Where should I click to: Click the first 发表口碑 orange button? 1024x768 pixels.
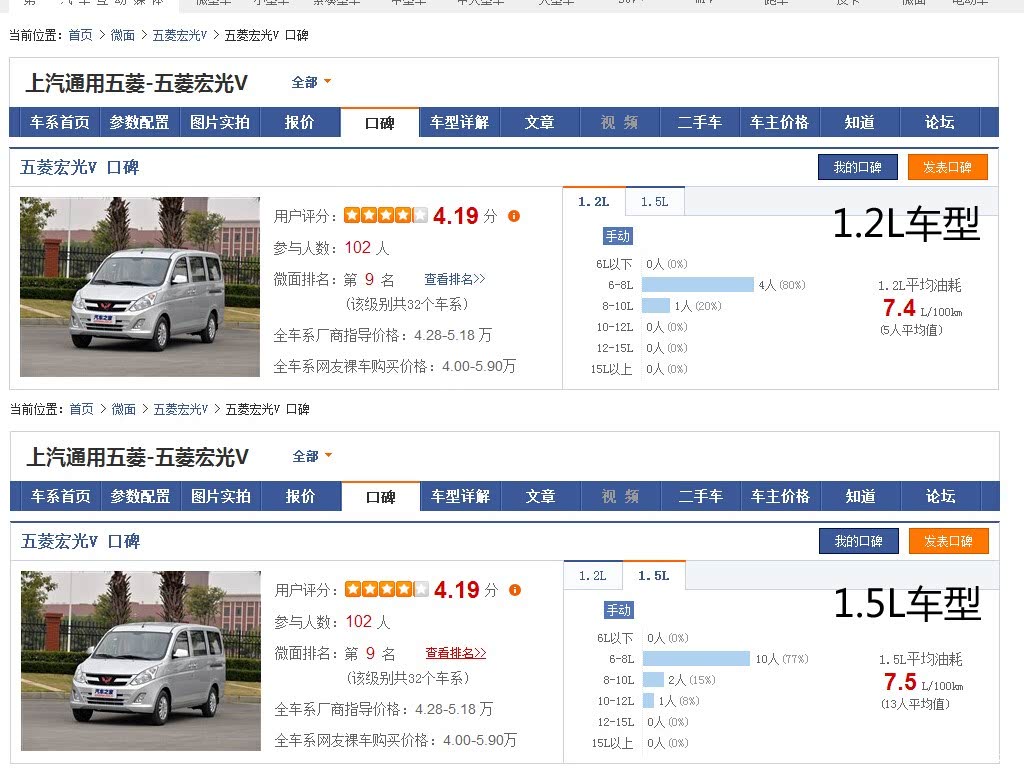click(x=948, y=167)
